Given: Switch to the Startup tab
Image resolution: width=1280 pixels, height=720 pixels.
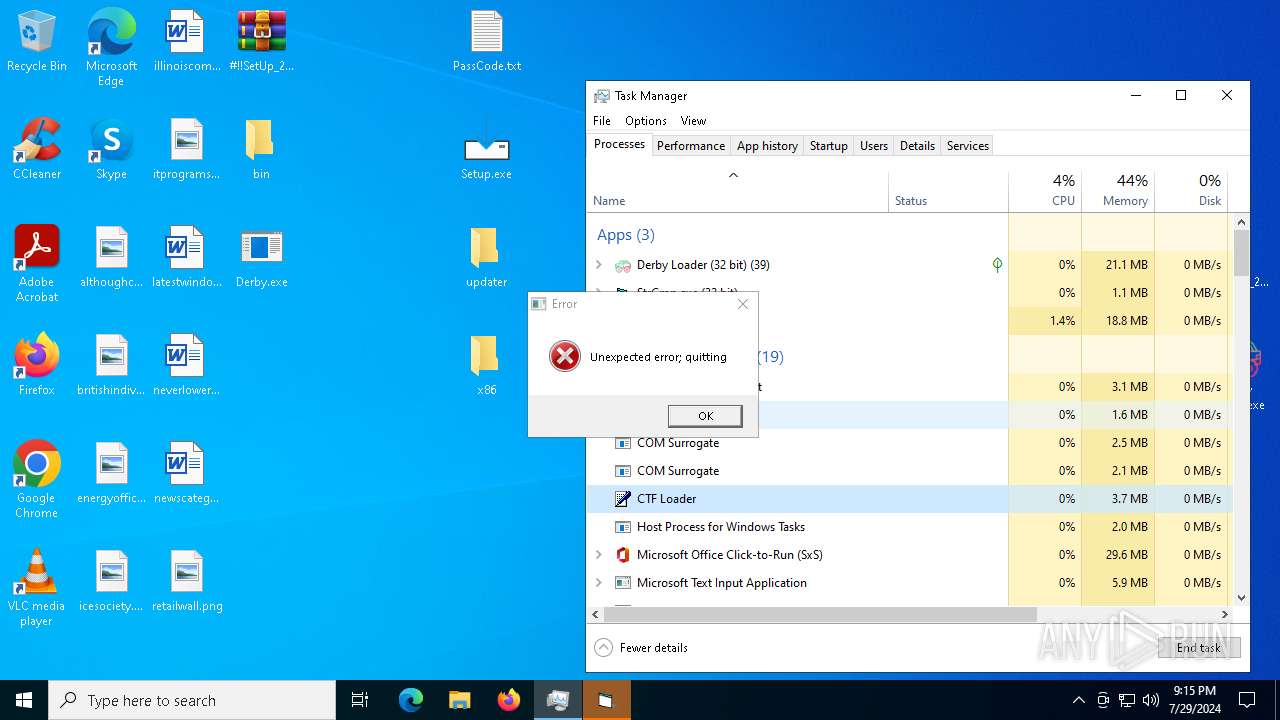Looking at the screenshot, I should pos(828,146).
